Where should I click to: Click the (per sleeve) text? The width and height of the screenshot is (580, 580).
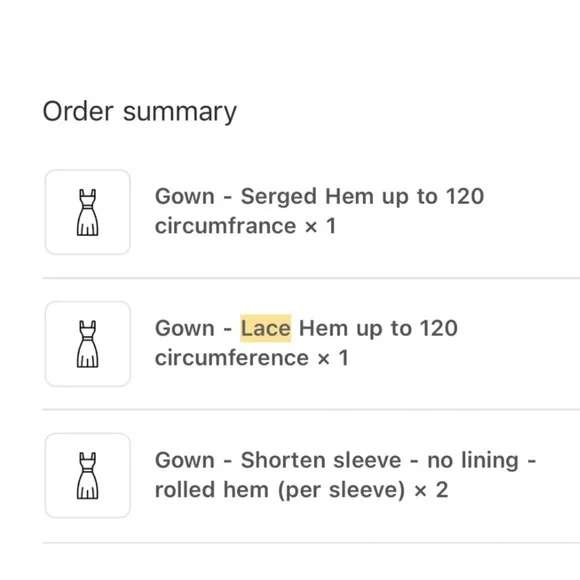[x=341, y=491]
